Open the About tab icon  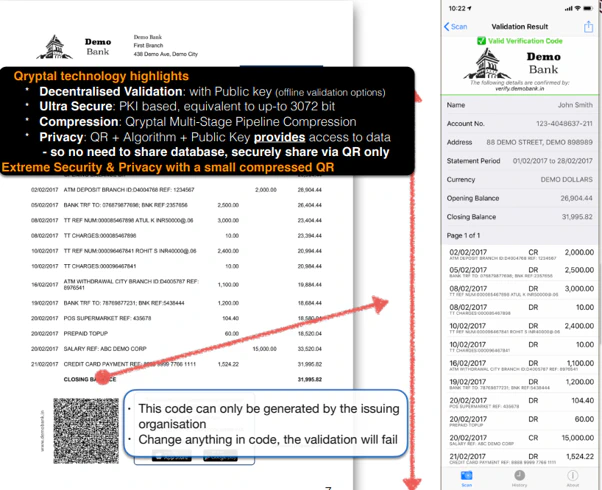click(x=573, y=478)
